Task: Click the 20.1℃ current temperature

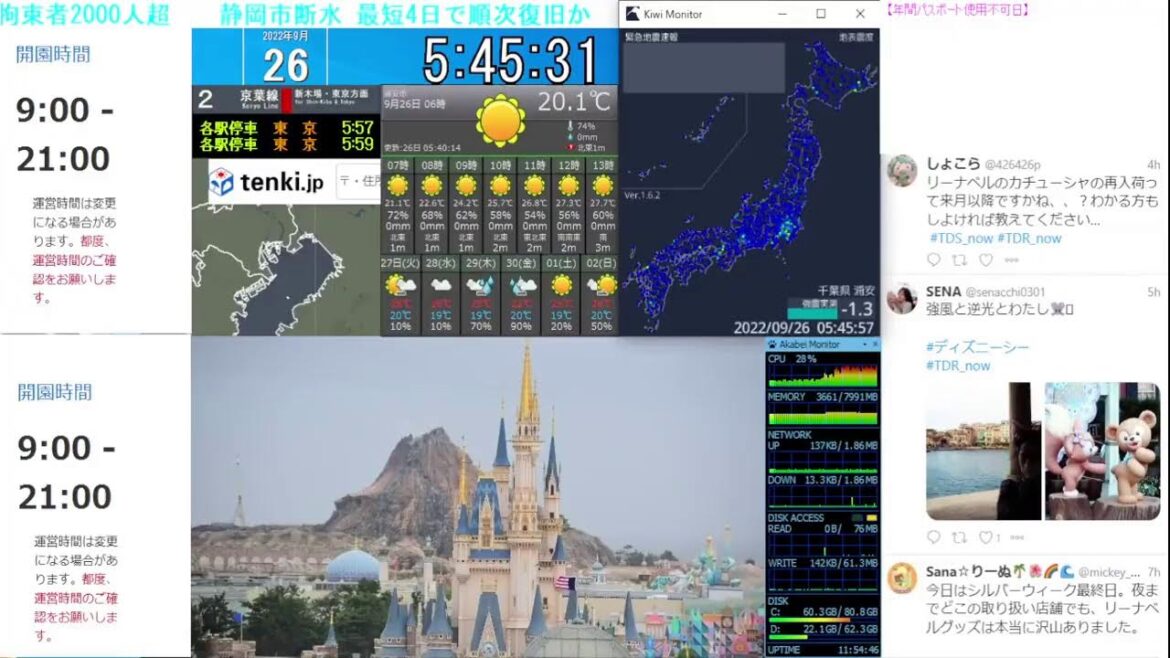Action: pos(573,101)
